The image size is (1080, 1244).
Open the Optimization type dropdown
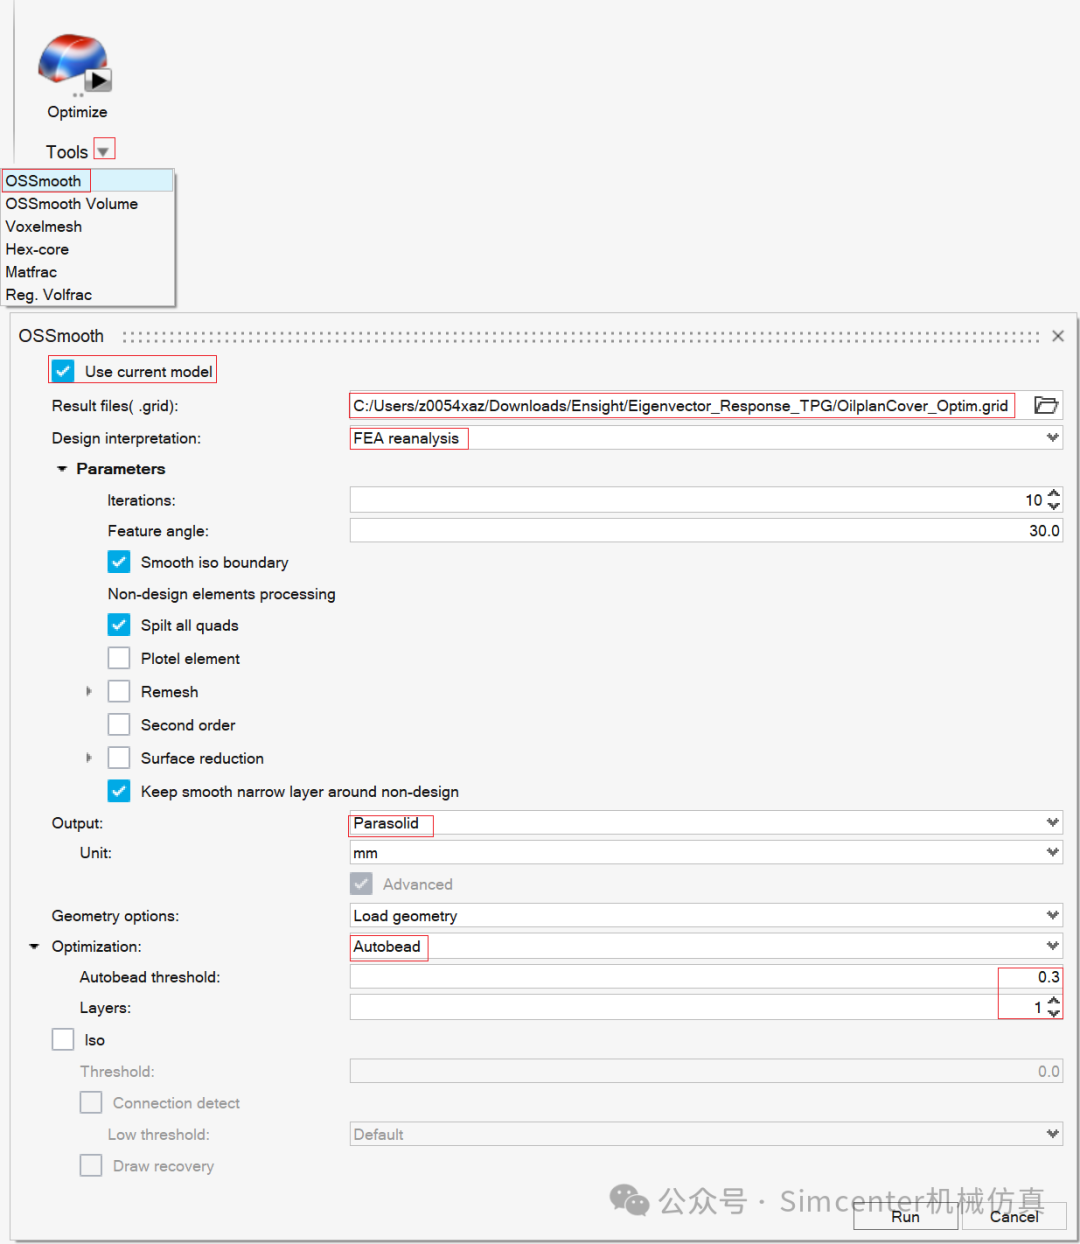[706, 946]
